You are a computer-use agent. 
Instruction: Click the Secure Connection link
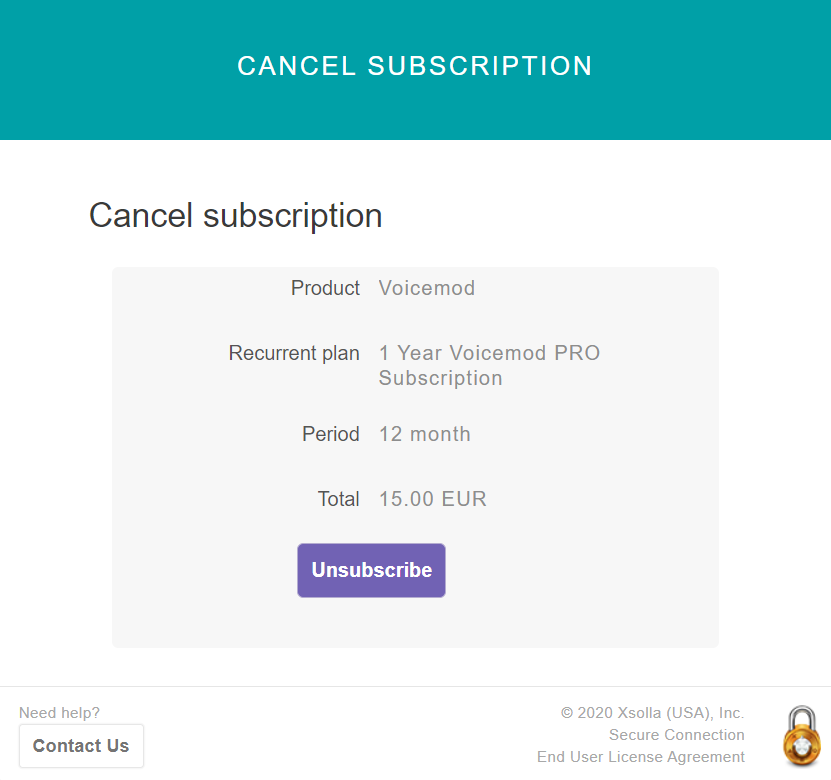pos(676,734)
